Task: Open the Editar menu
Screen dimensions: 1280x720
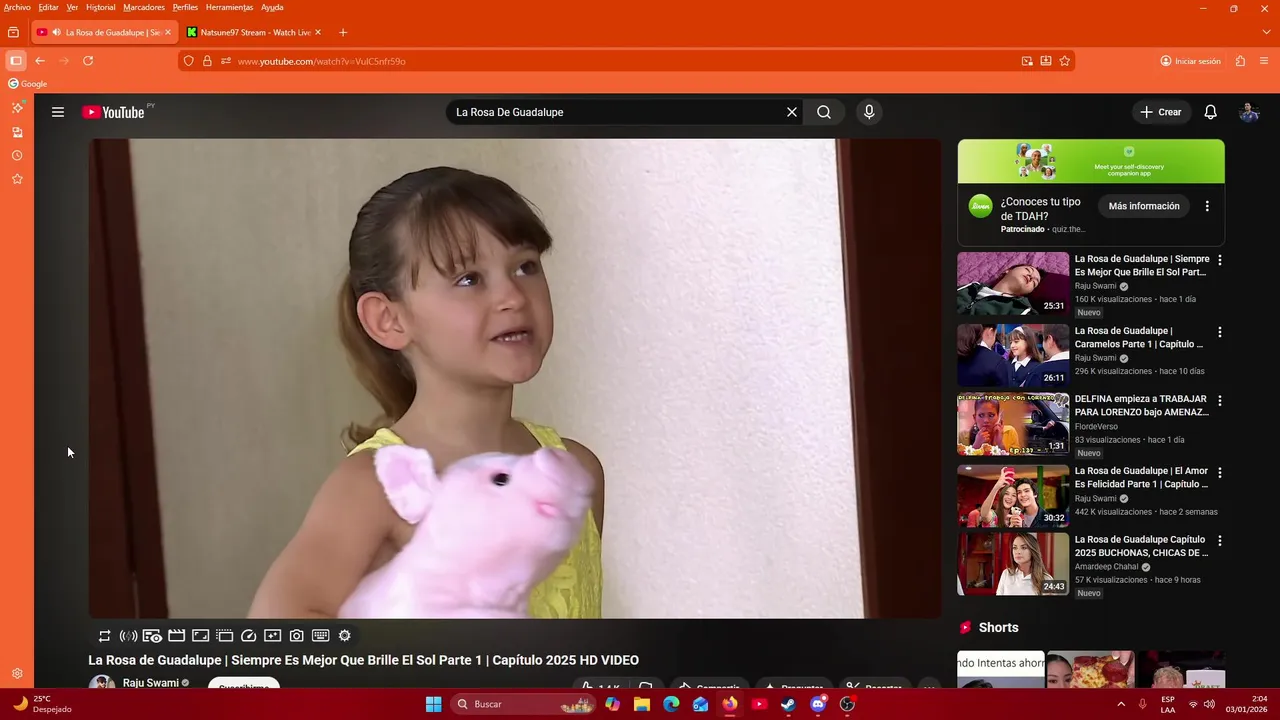Action: 48,7
